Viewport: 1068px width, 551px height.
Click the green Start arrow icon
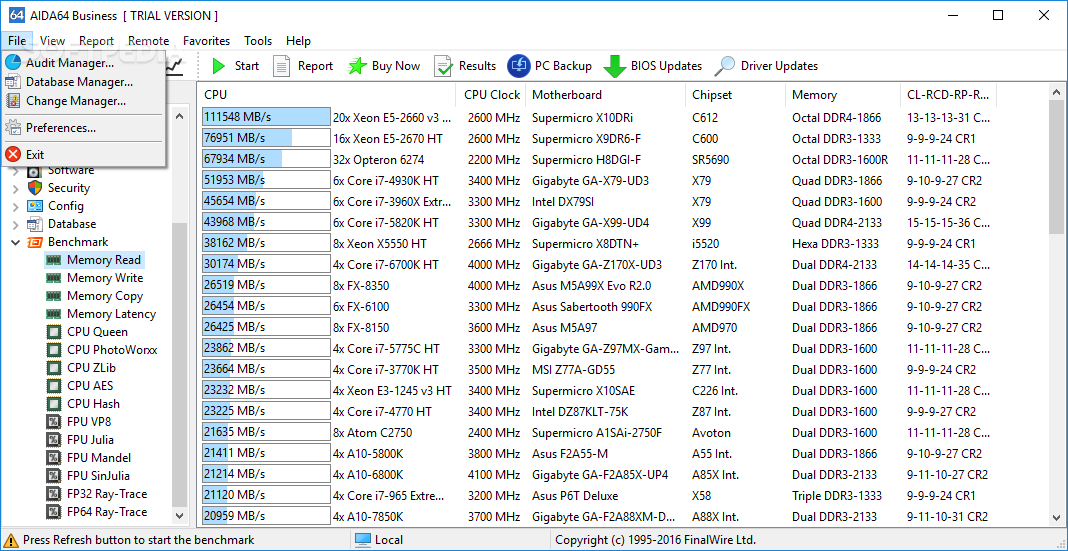coord(219,66)
